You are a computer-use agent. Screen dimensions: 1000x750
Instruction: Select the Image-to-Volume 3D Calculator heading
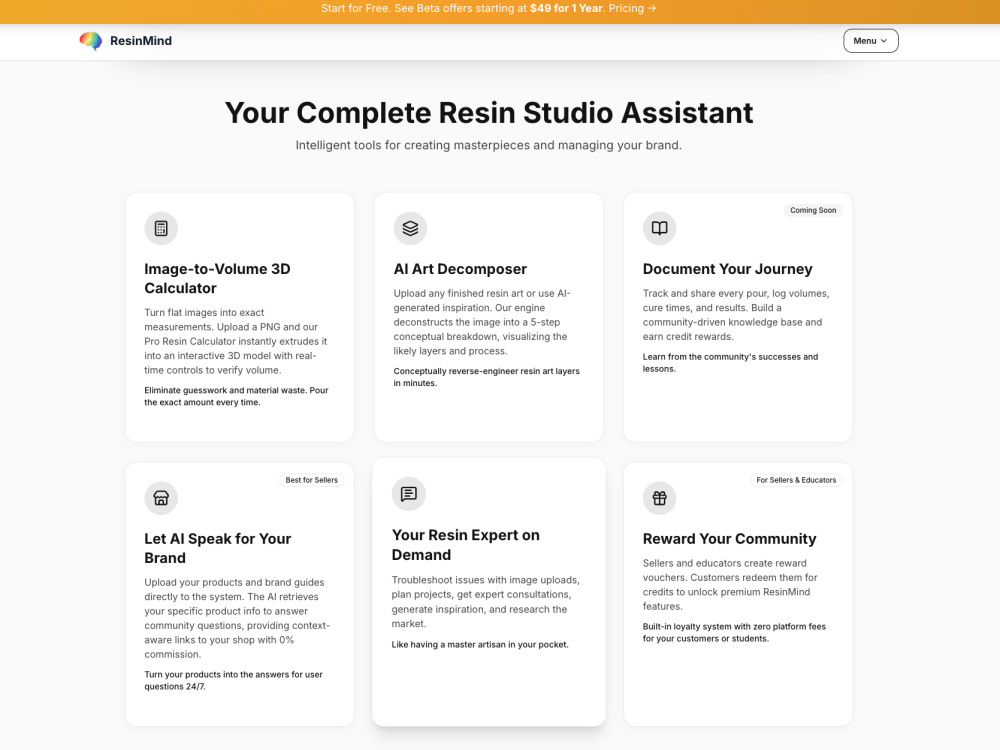coord(217,279)
